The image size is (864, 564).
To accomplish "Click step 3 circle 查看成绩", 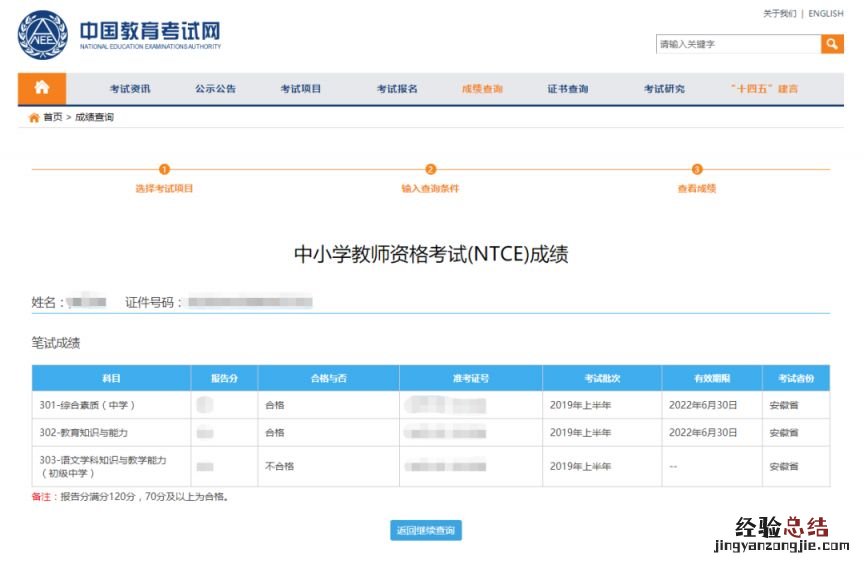I will (x=697, y=170).
